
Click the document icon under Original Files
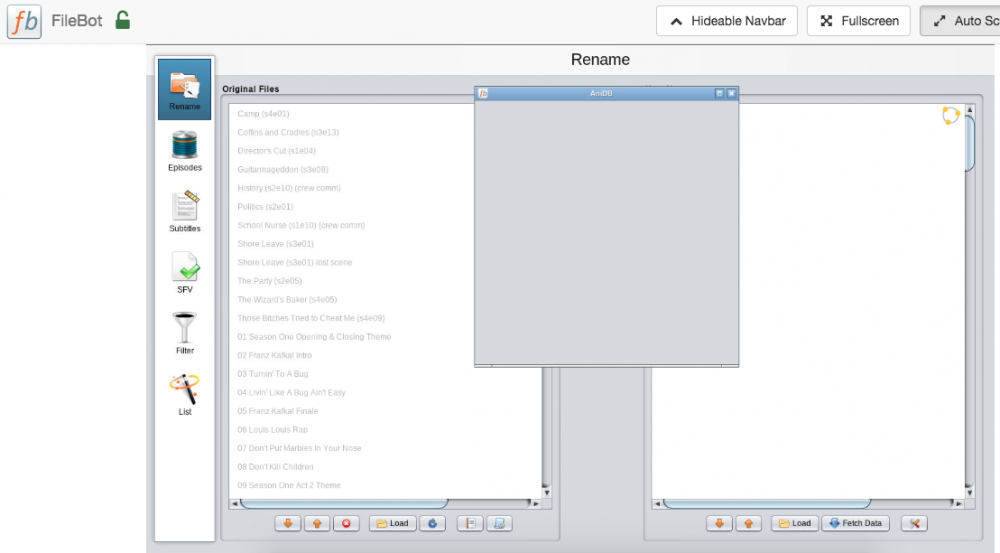tap(499, 524)
